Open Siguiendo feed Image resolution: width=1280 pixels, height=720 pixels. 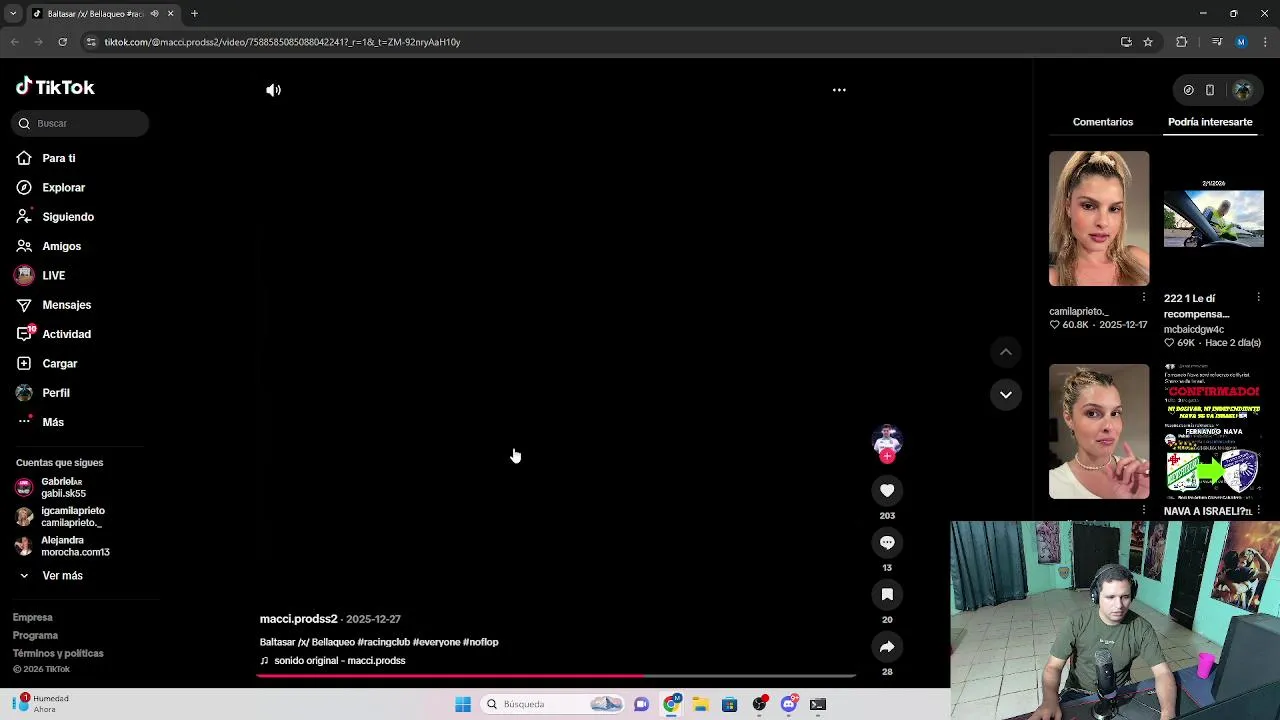tap(67, 217)
